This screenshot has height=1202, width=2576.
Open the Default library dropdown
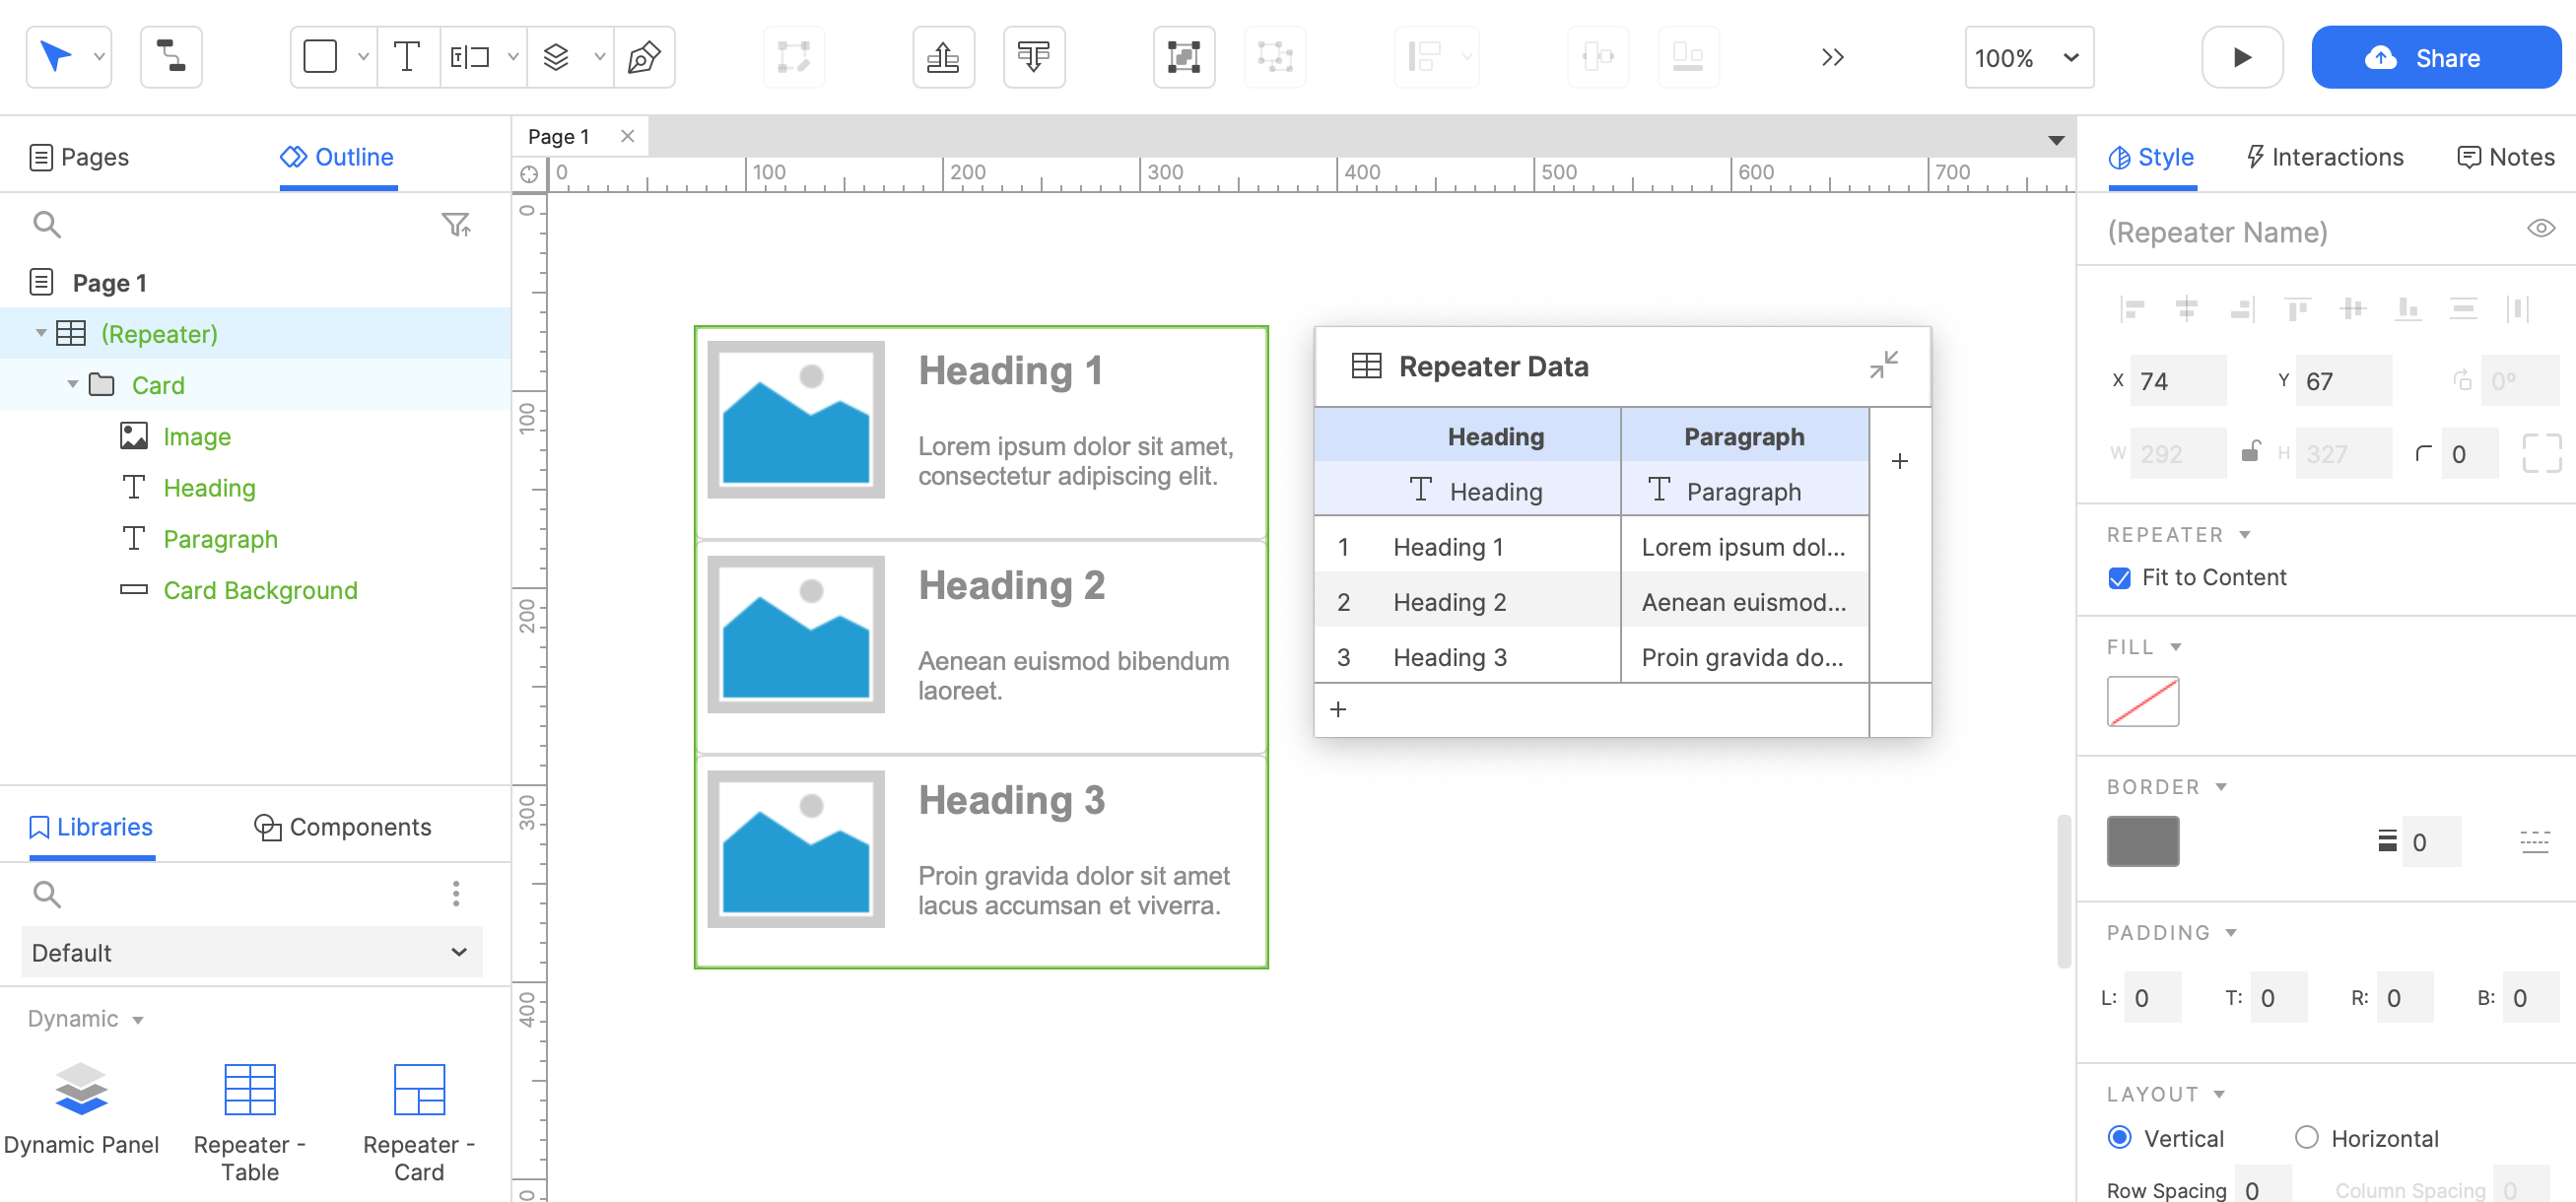(251, 952)
